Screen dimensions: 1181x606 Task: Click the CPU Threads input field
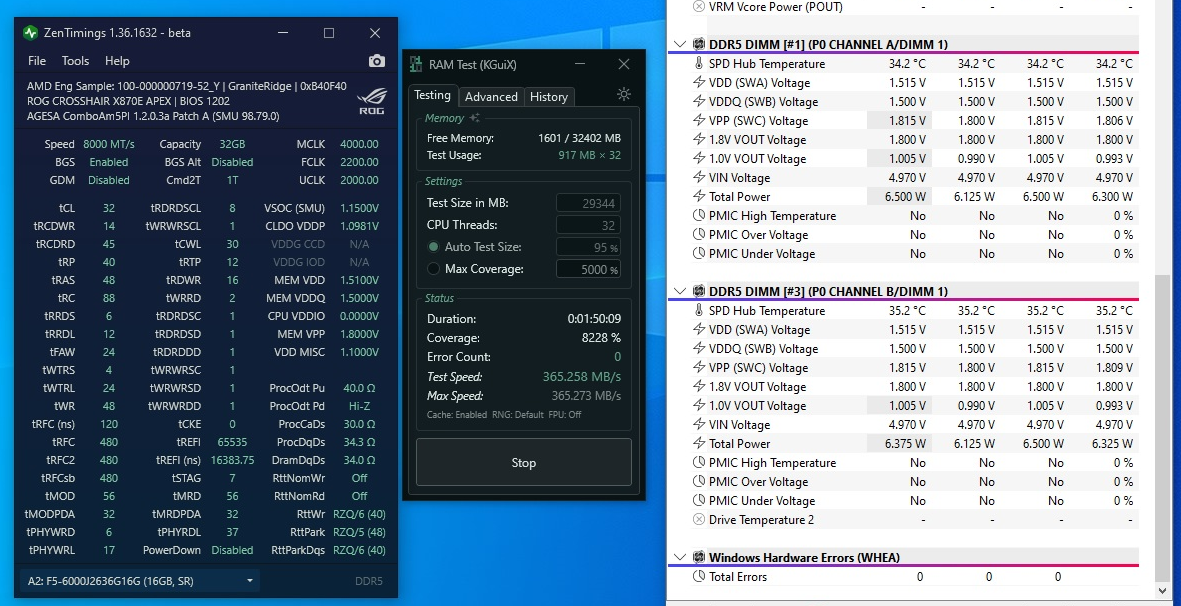pos(588,225)
